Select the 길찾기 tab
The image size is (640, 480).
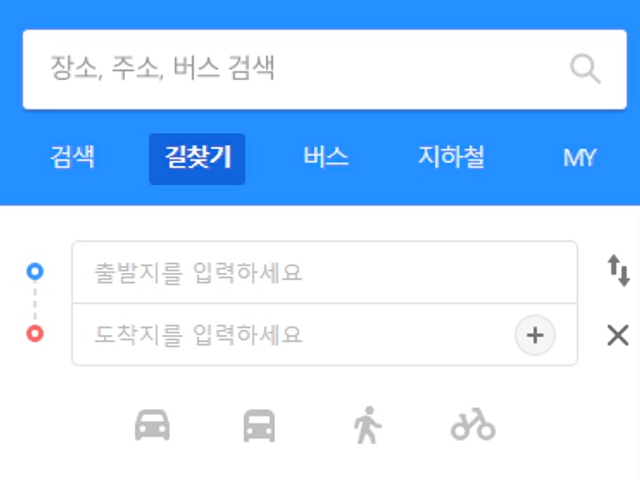click(x=197, y=159)
